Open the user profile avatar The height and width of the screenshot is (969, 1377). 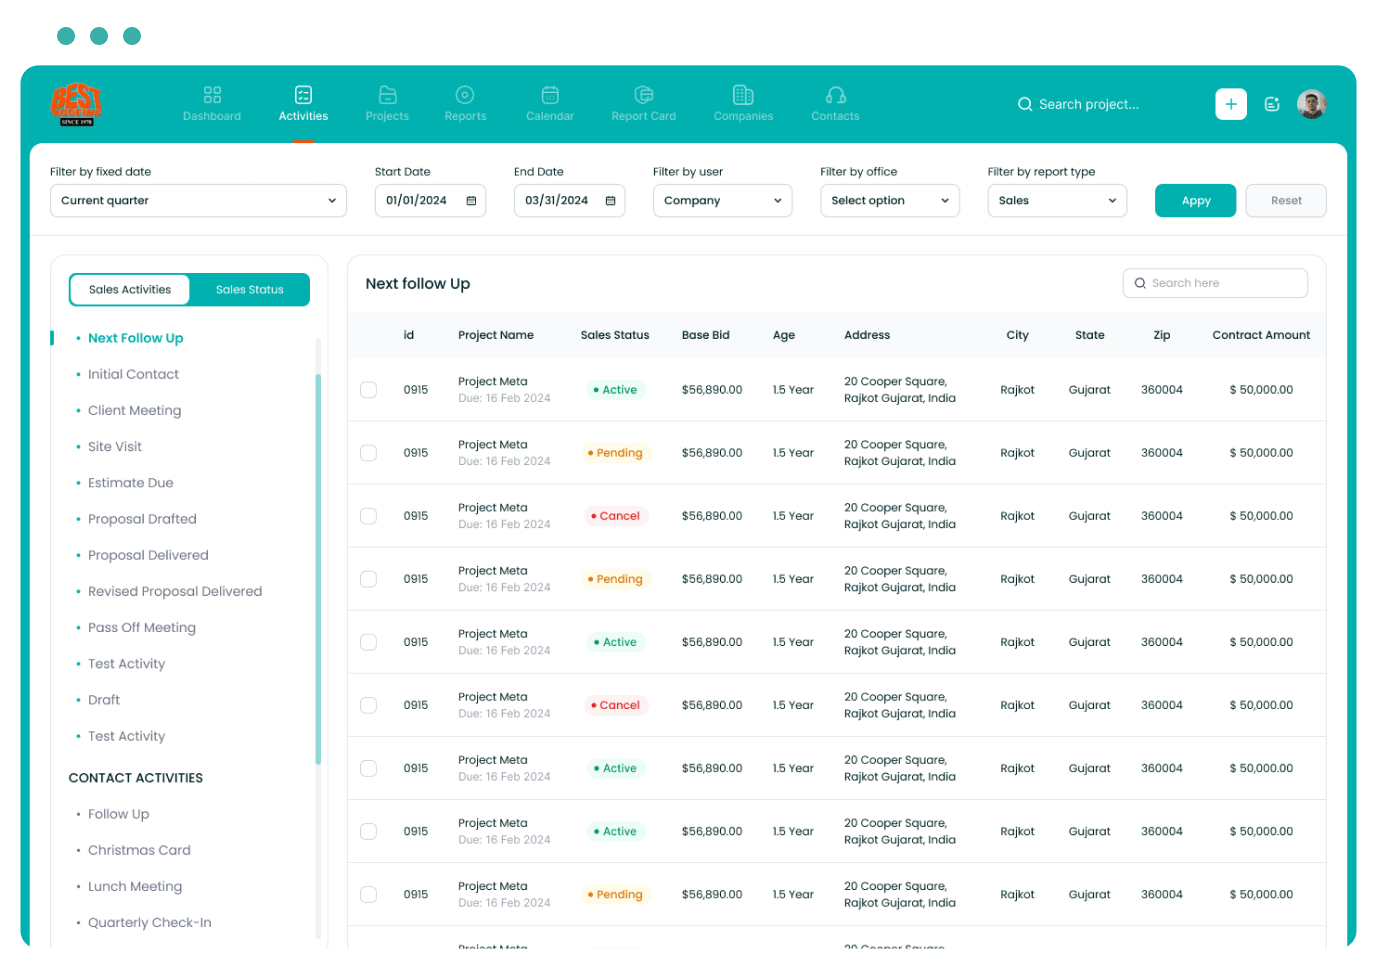(x=1312, y=104)
